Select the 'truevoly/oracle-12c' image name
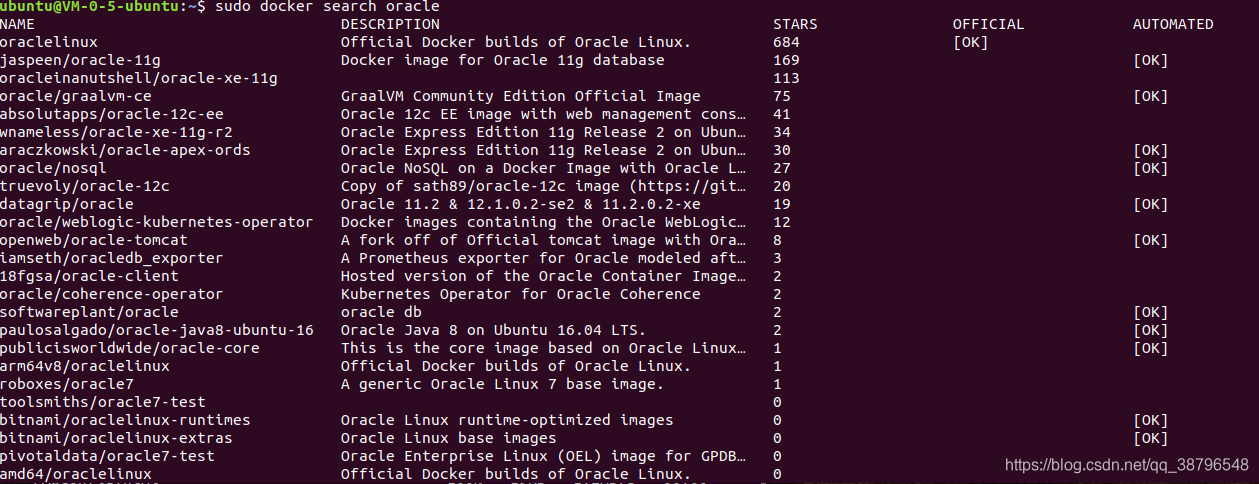1259x484 pixels. pos(85,186)
